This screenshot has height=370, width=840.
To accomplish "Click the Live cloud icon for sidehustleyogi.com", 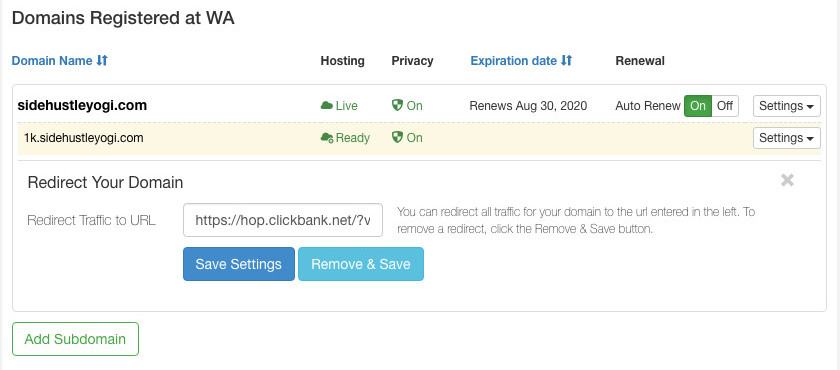I will click(327, 106).
